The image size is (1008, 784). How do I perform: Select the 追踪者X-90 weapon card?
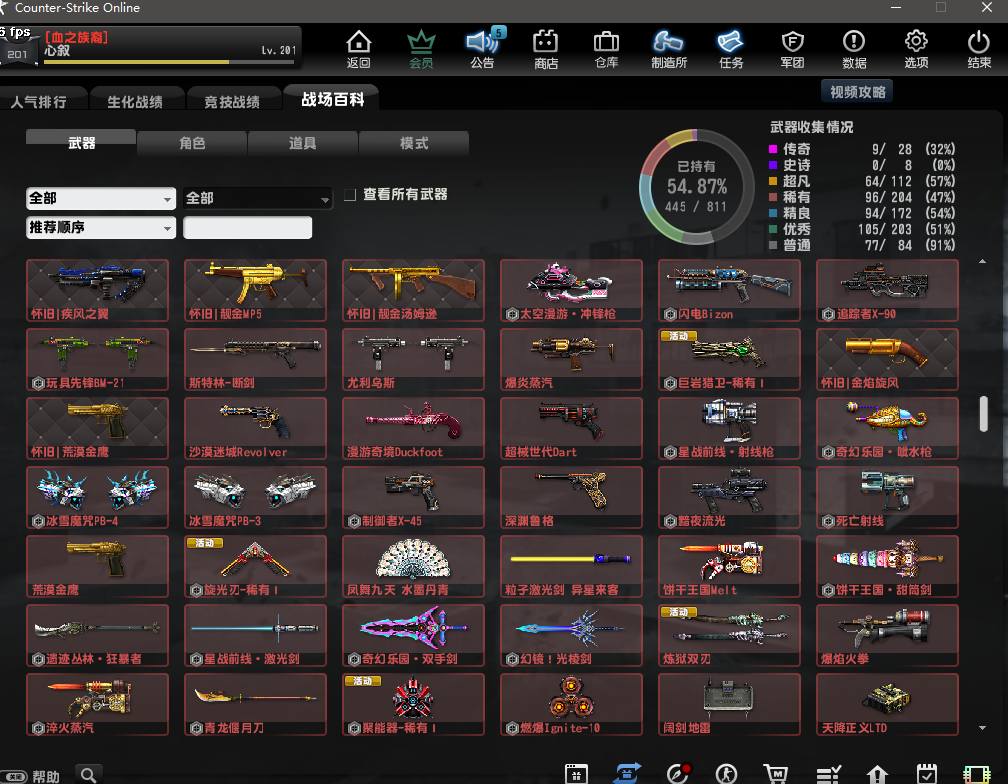tap(887, 290)
